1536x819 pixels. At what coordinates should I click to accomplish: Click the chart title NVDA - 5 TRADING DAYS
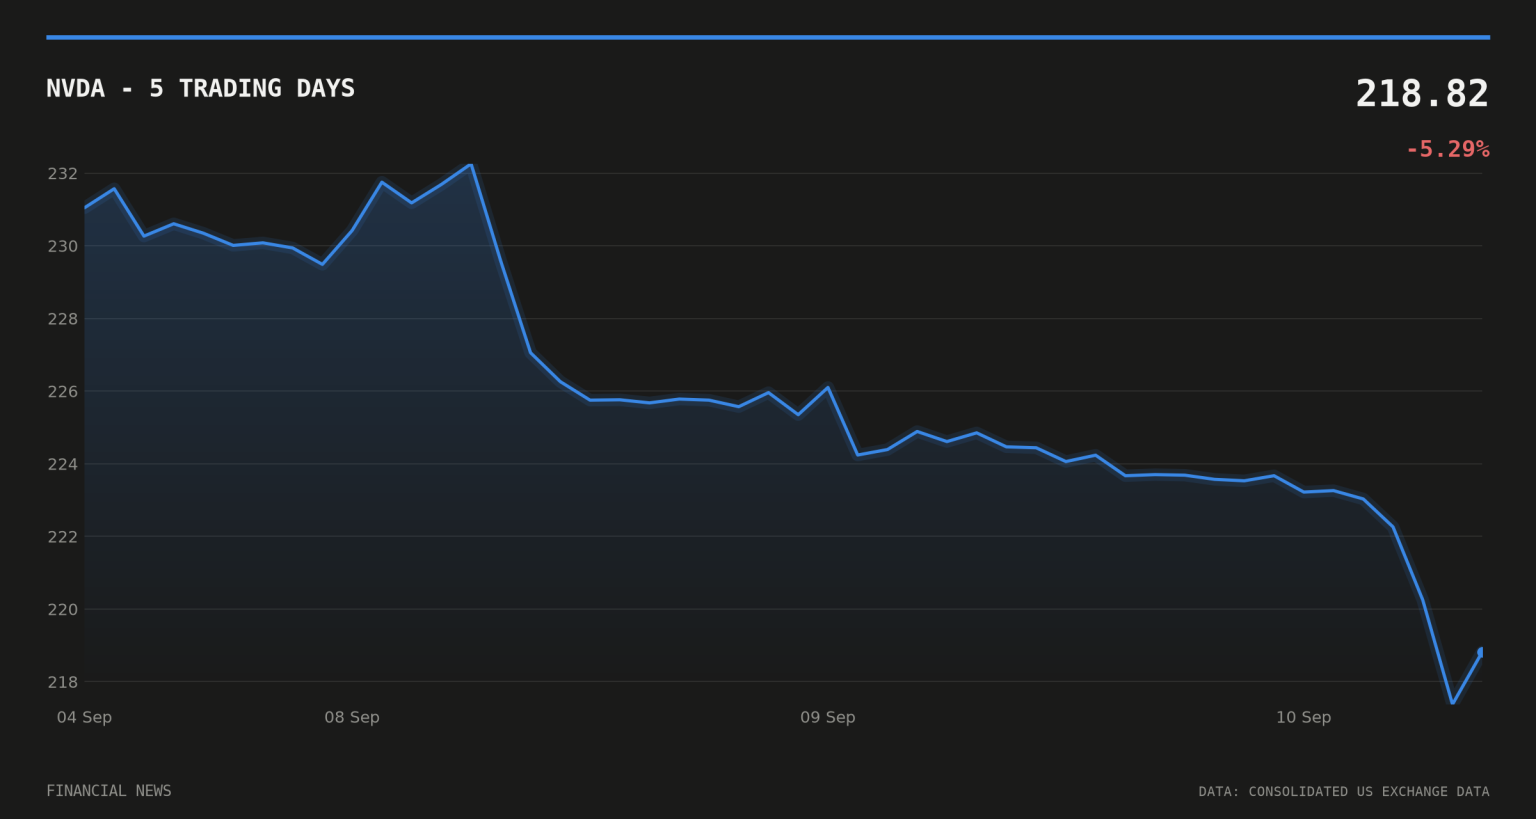click(x=200, y=88)
